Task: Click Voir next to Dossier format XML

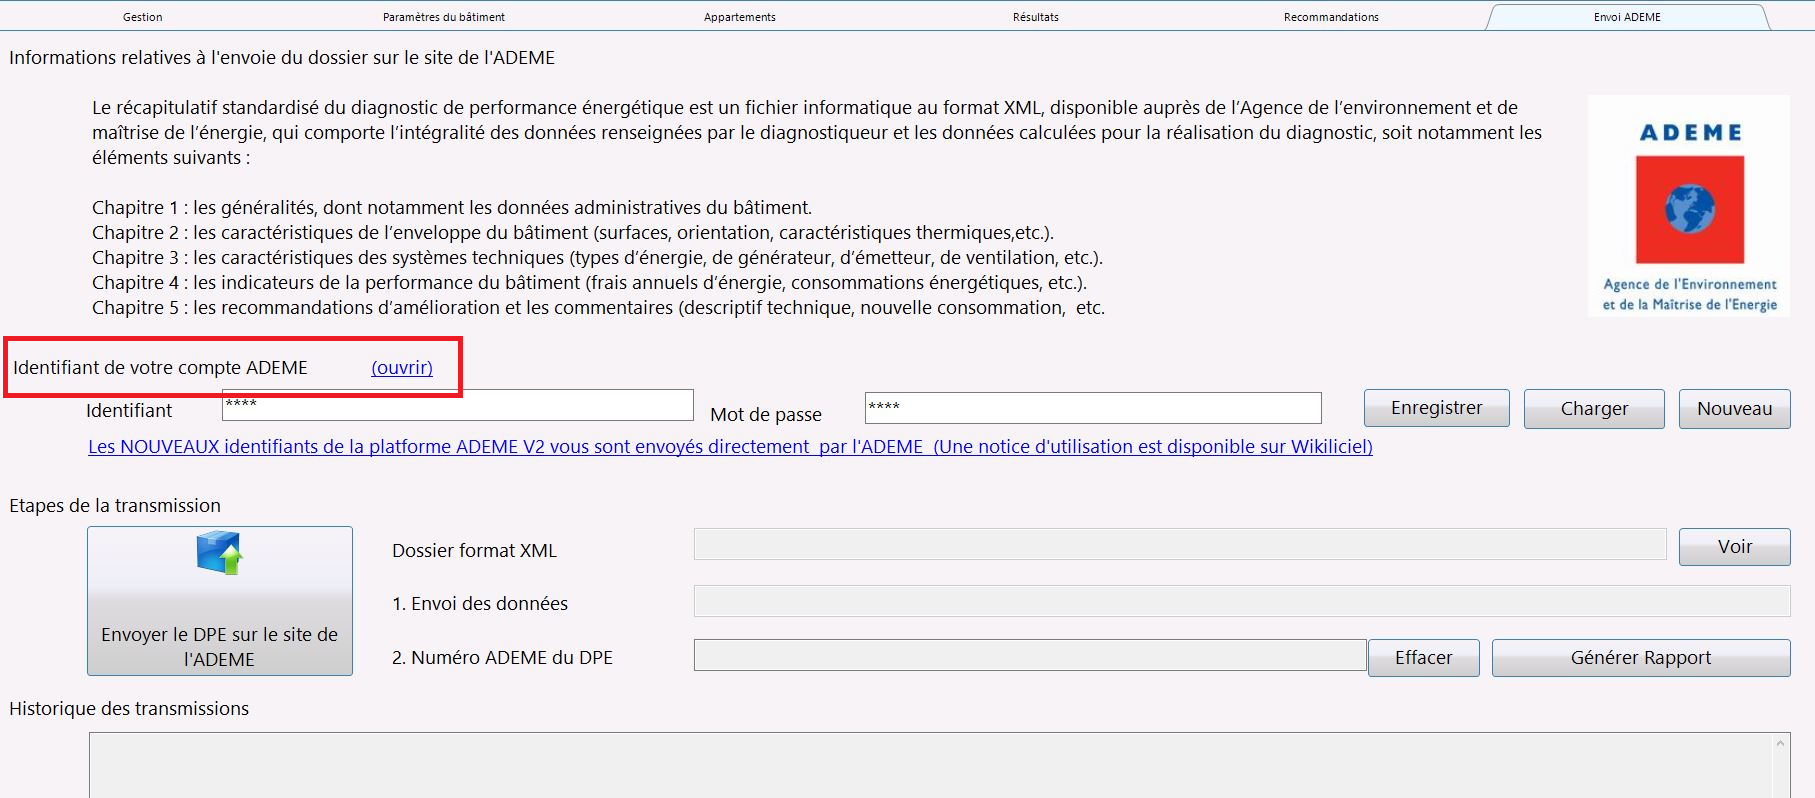Action: pyautogui.click(x=1735, y=547)
